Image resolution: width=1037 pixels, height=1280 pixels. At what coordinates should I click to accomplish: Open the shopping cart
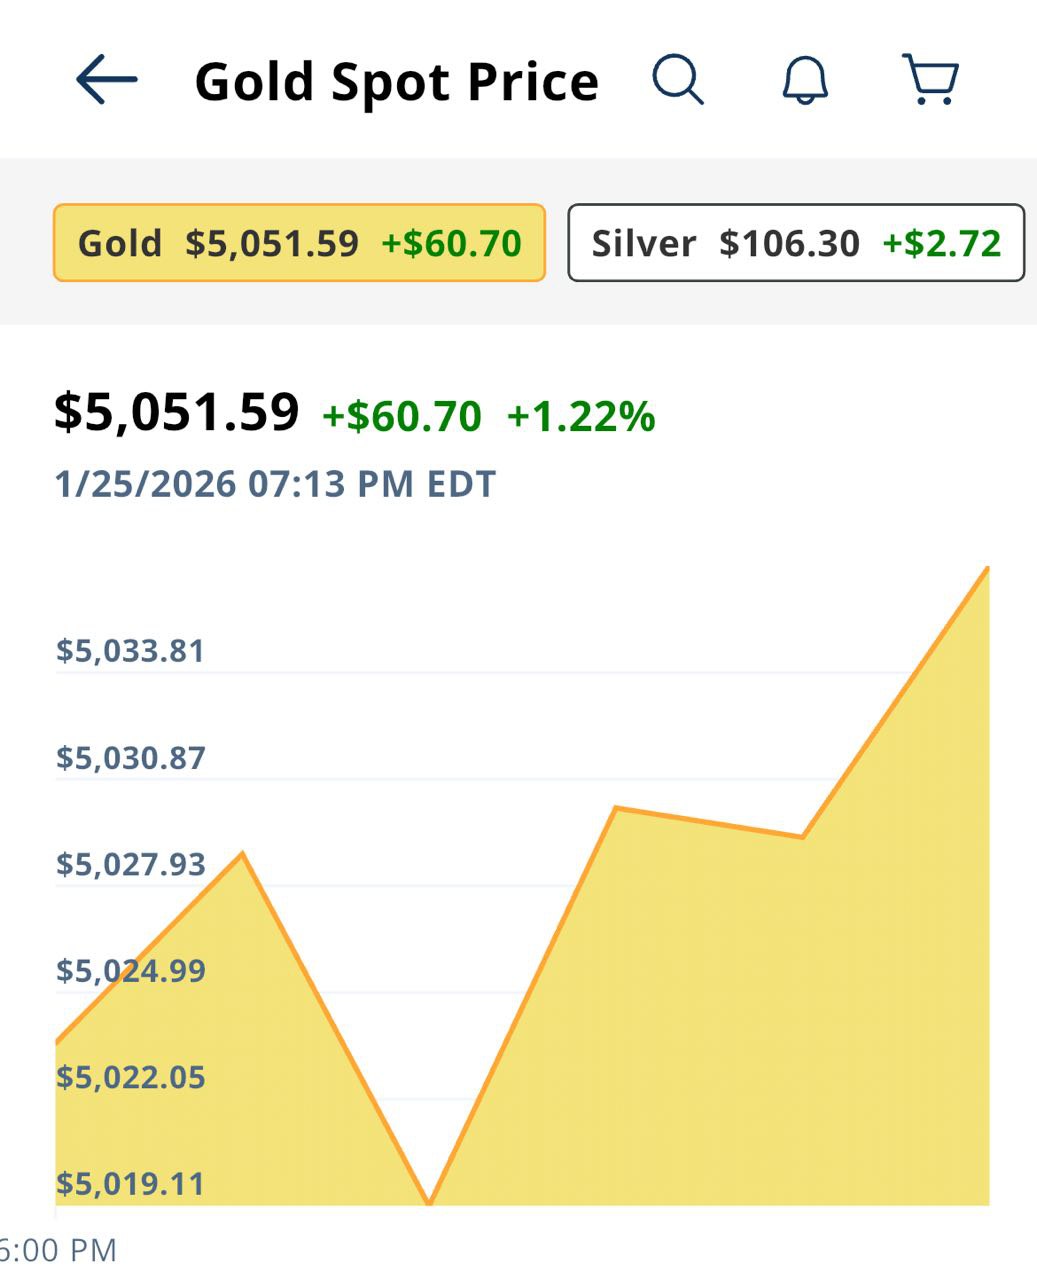tap(930, 79)
